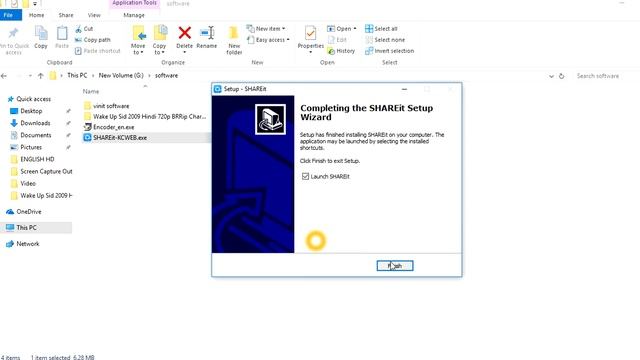The width and height of the screenshot is (640, 360).
Task: Open the Documents quick access folder
Action: point(31,135)
